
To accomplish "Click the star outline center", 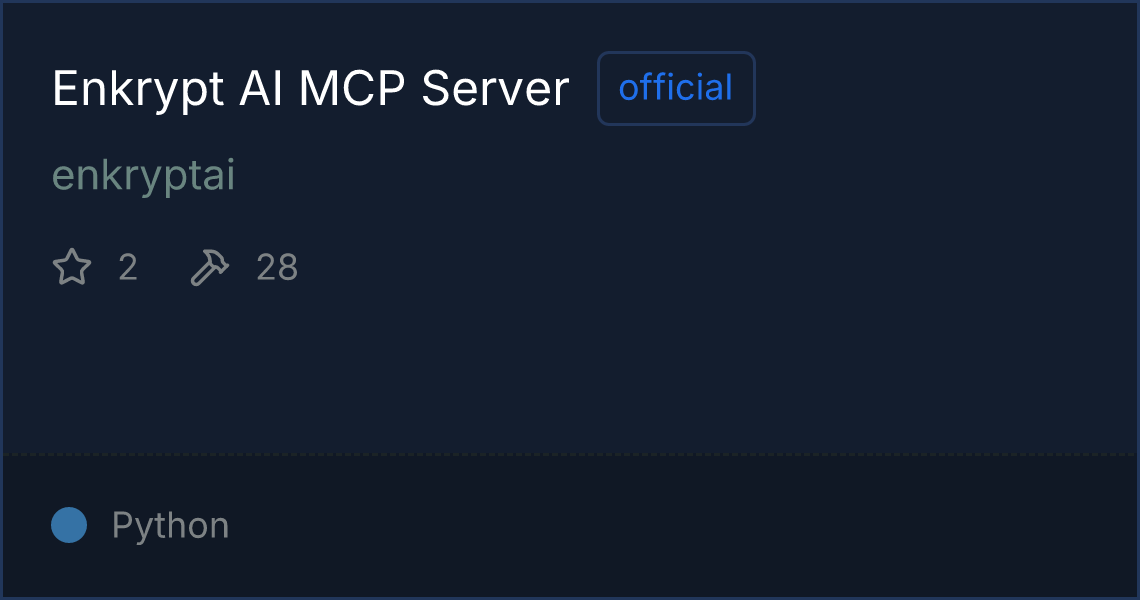I will [72, 267].
